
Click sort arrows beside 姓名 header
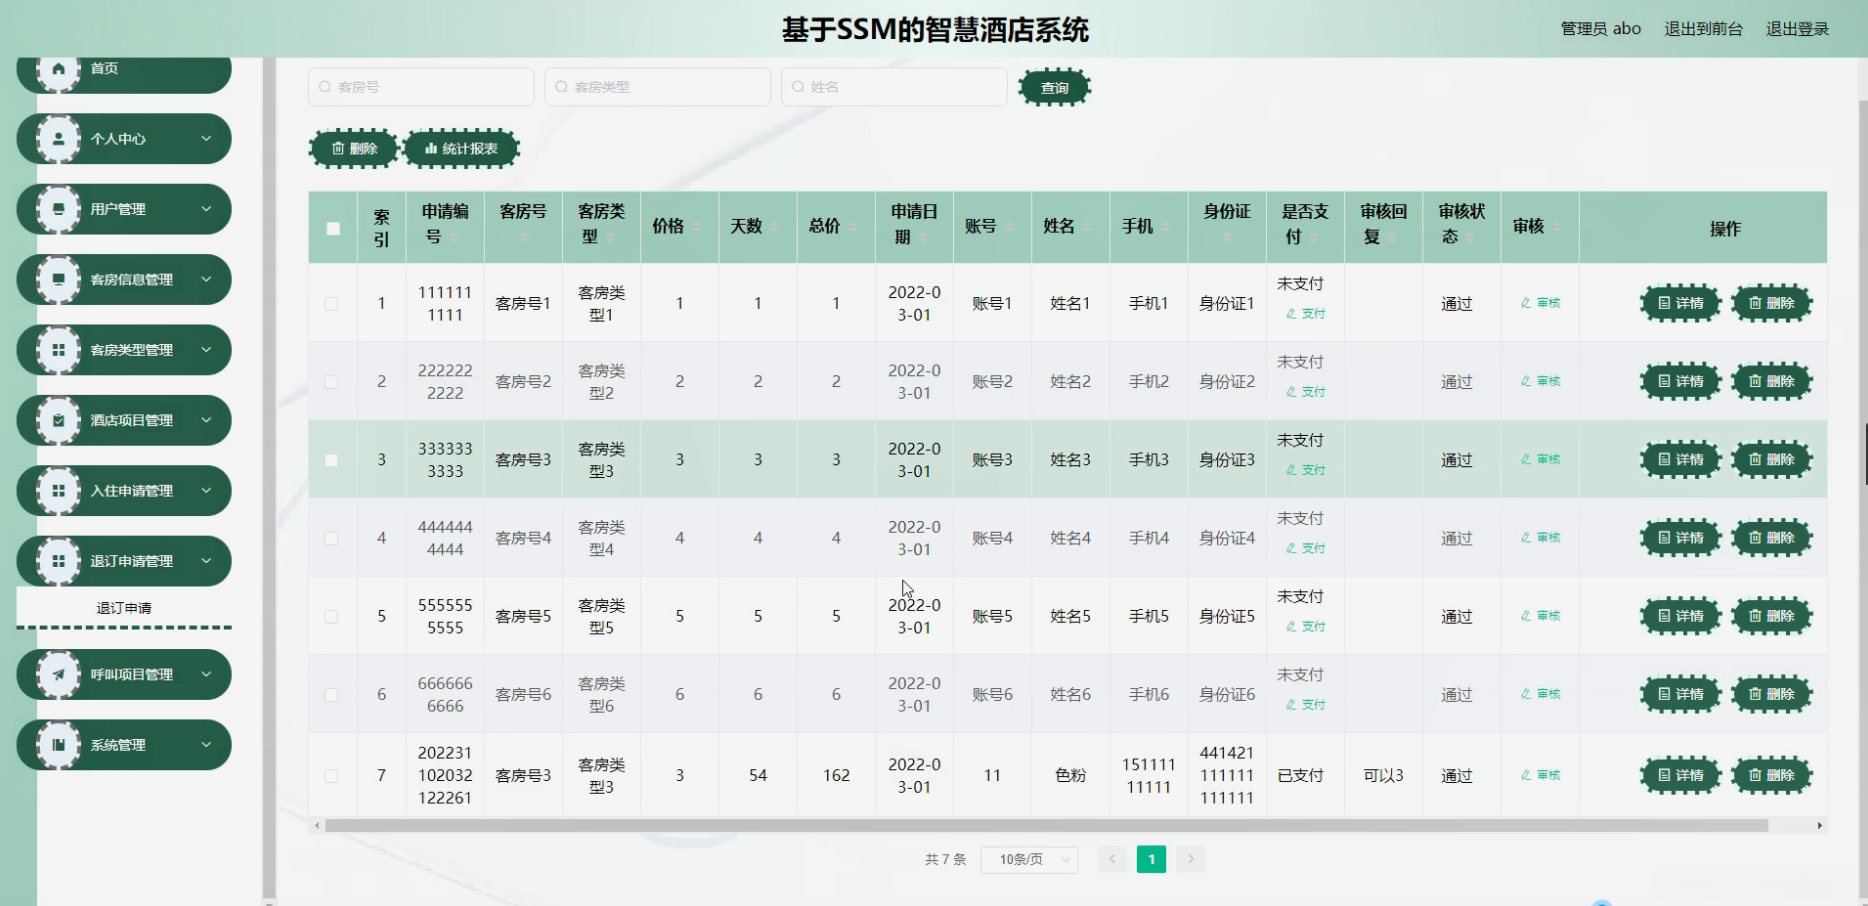1087,228
